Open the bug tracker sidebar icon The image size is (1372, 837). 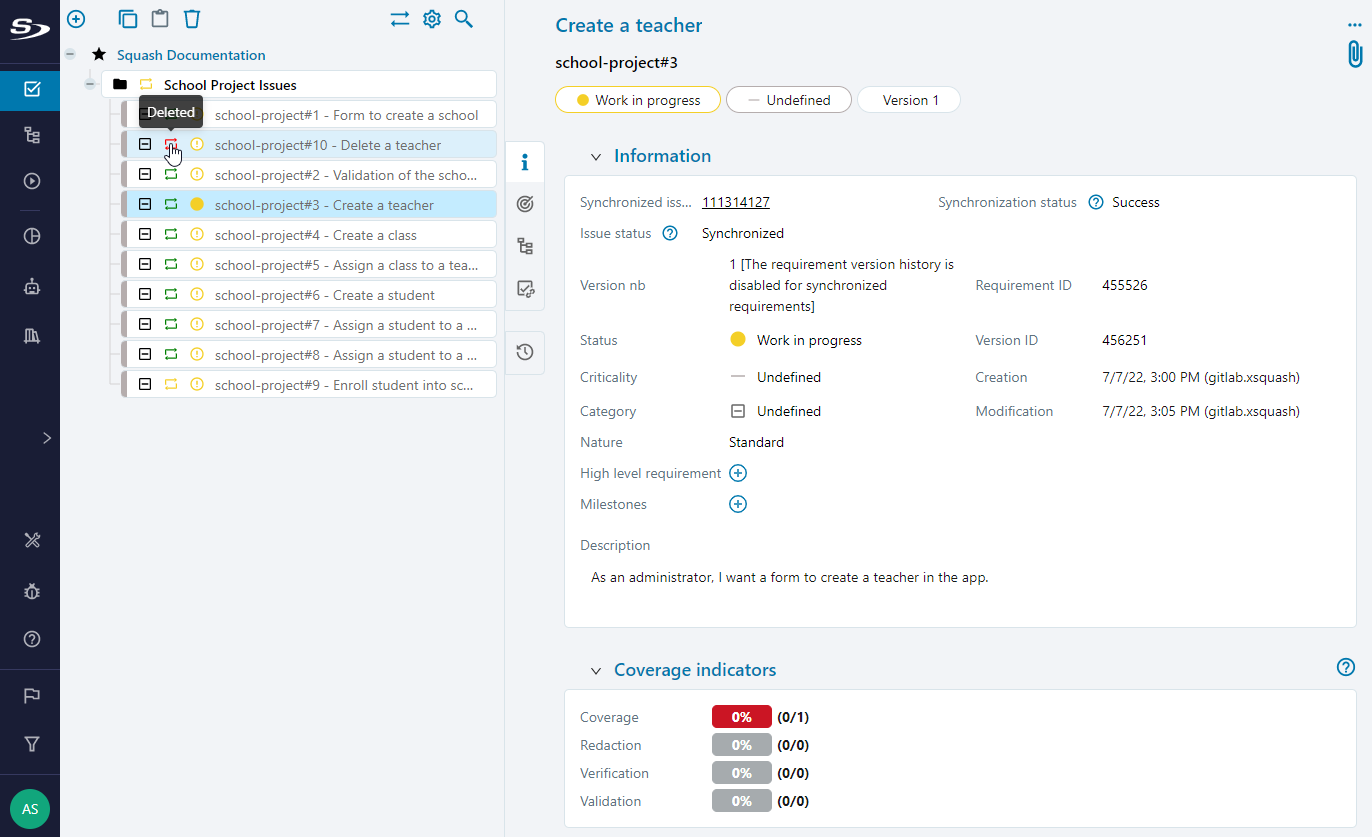(x=32, y=591)
